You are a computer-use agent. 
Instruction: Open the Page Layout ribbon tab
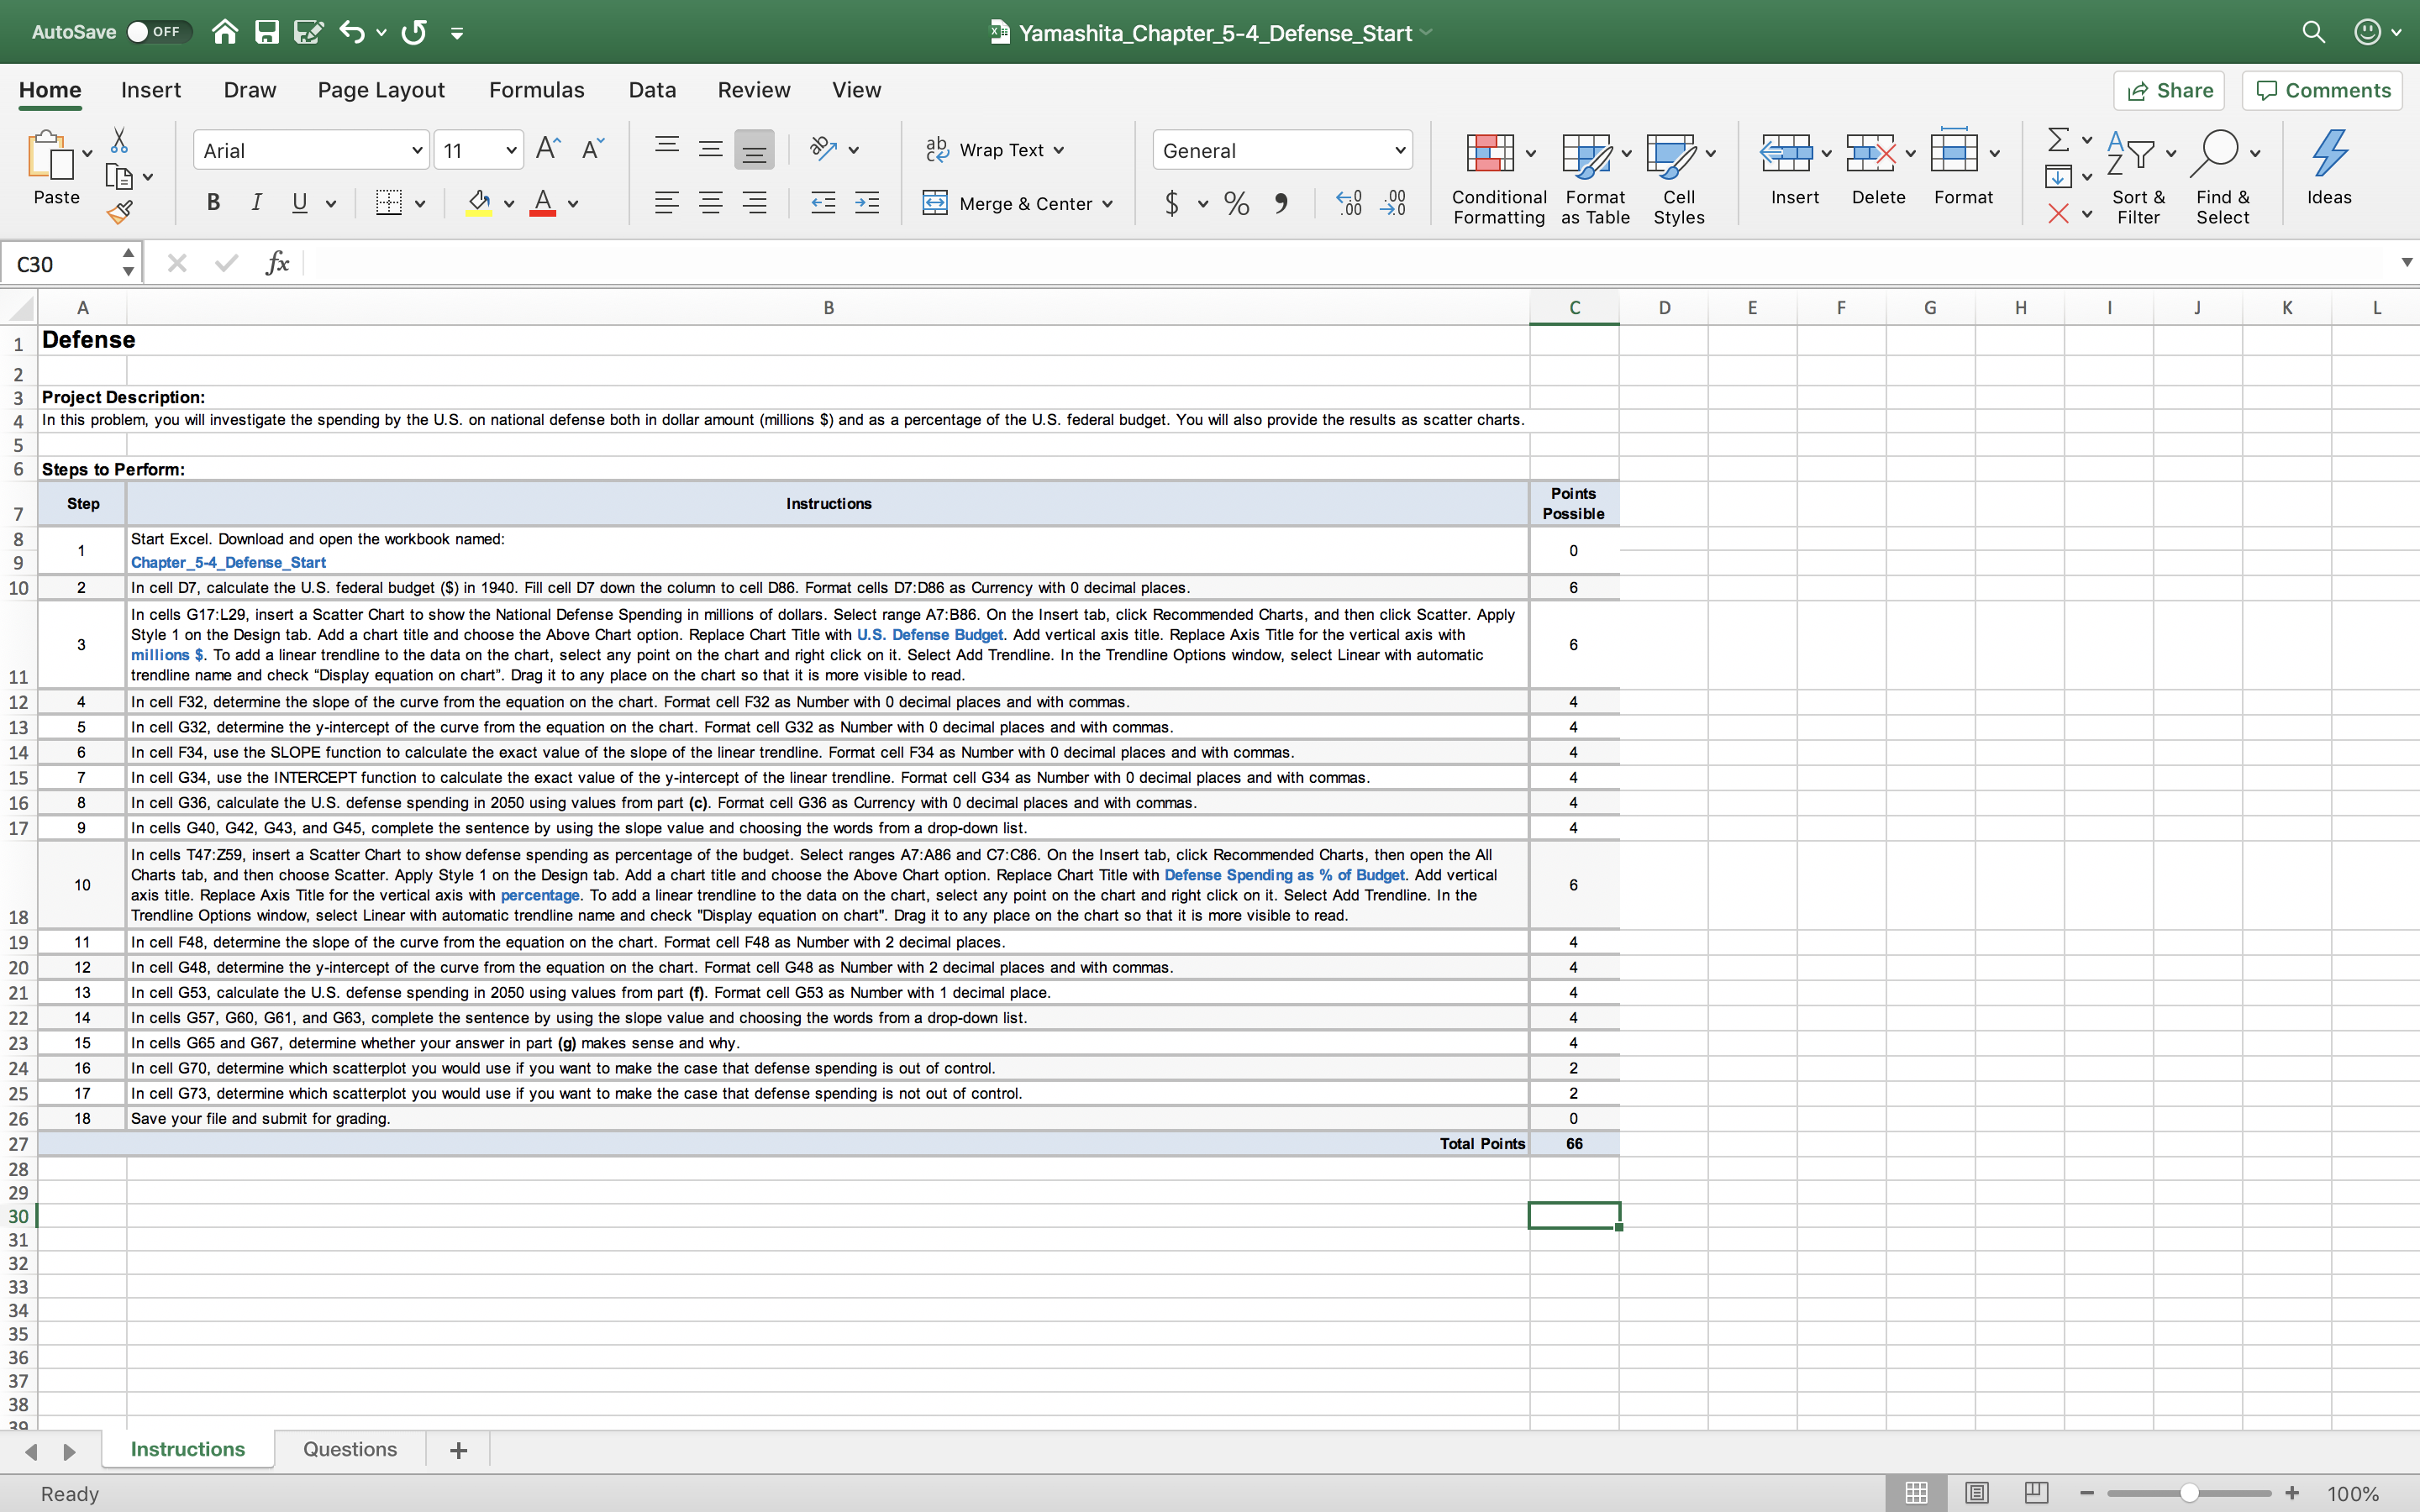[x=381, y=90]
